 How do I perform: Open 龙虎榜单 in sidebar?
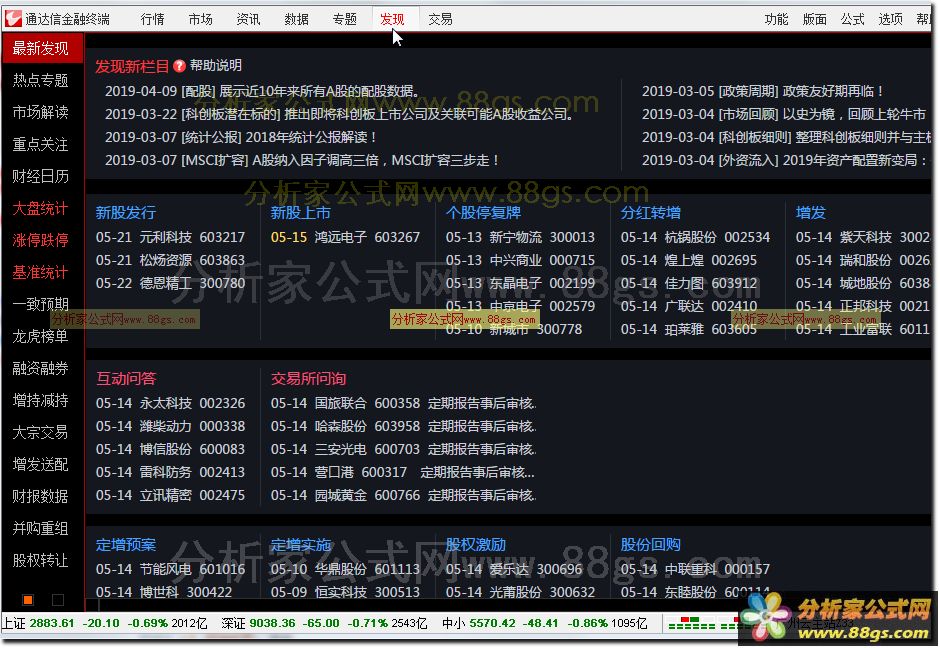tap(41, 336)
